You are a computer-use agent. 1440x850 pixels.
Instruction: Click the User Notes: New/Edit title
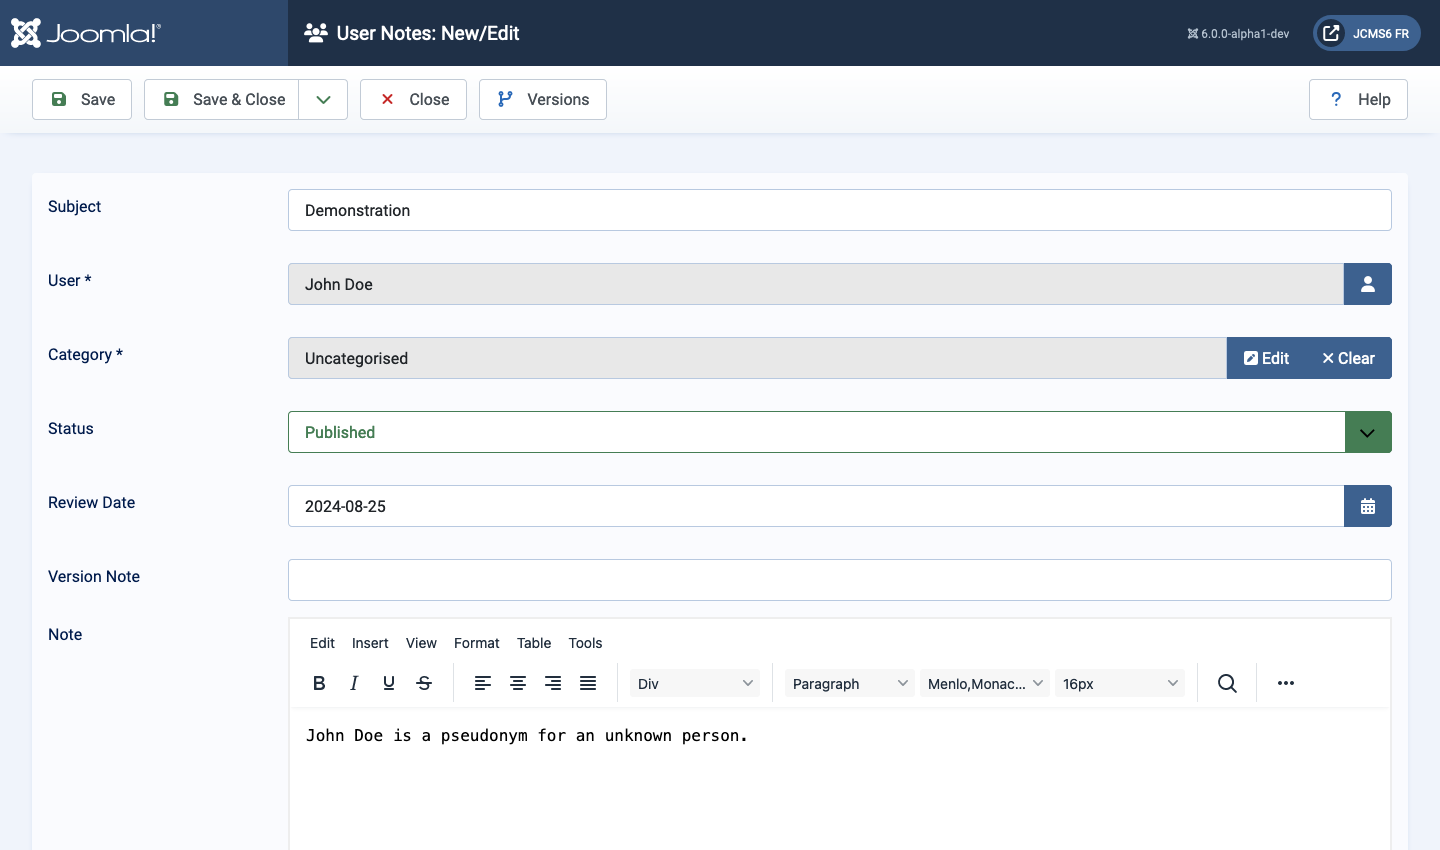click(428, 33)
